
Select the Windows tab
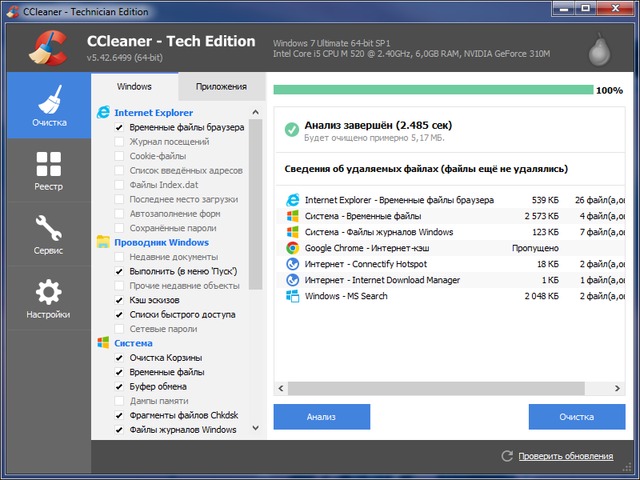(134, 87)
